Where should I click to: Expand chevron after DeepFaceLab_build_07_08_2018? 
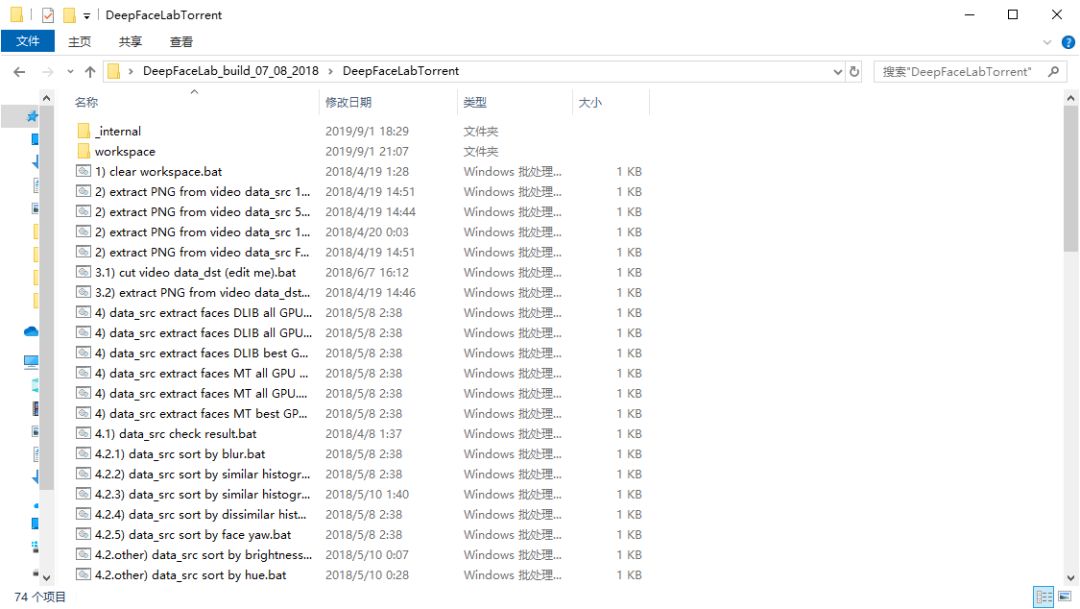[331, 71]
